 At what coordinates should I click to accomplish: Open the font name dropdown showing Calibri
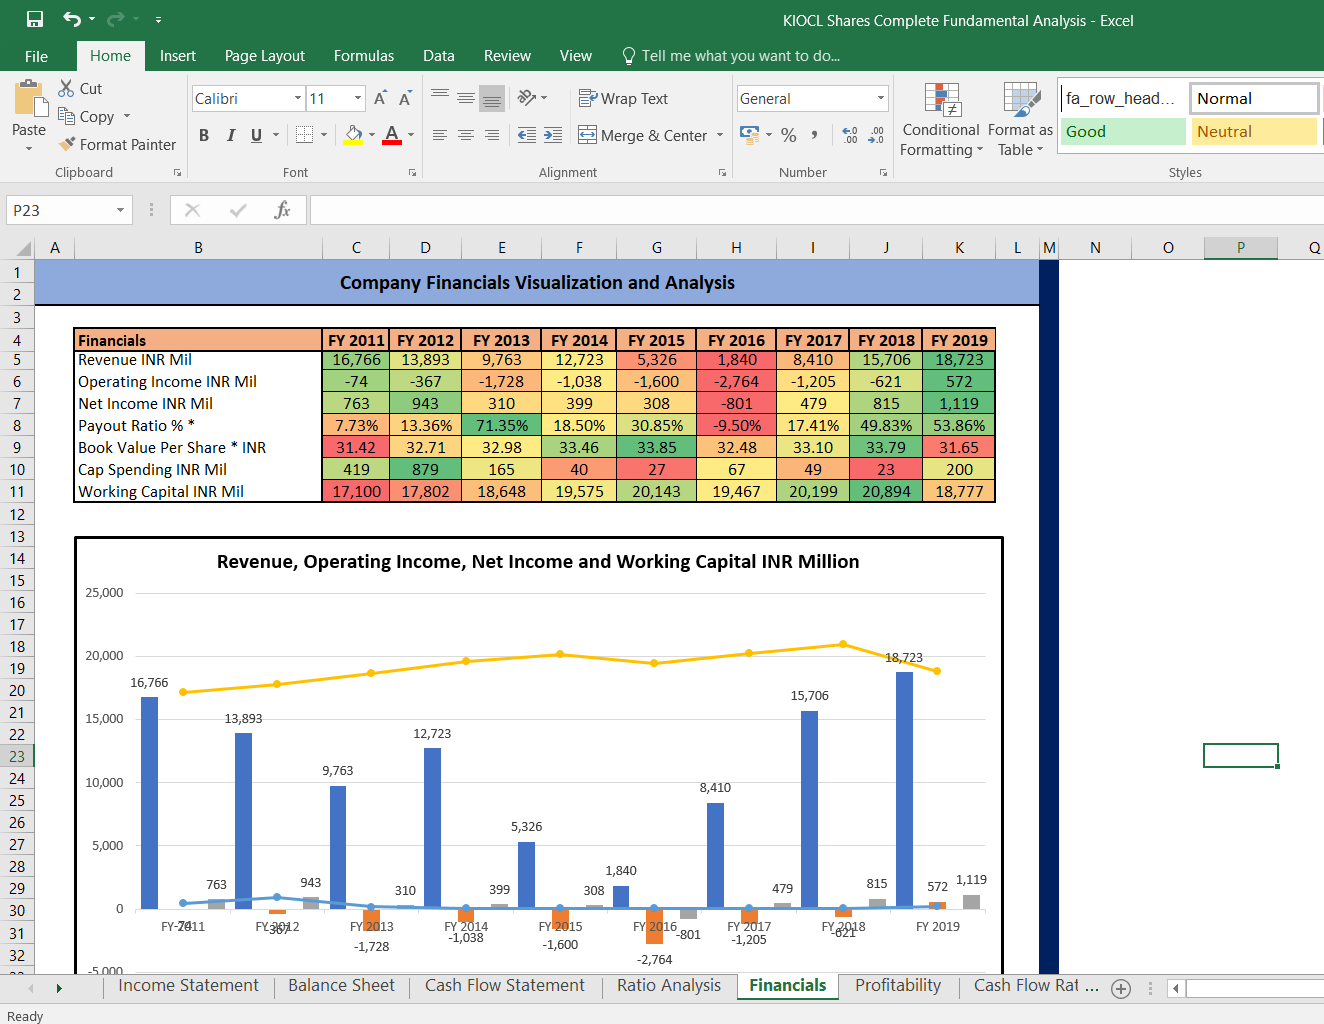298,98
